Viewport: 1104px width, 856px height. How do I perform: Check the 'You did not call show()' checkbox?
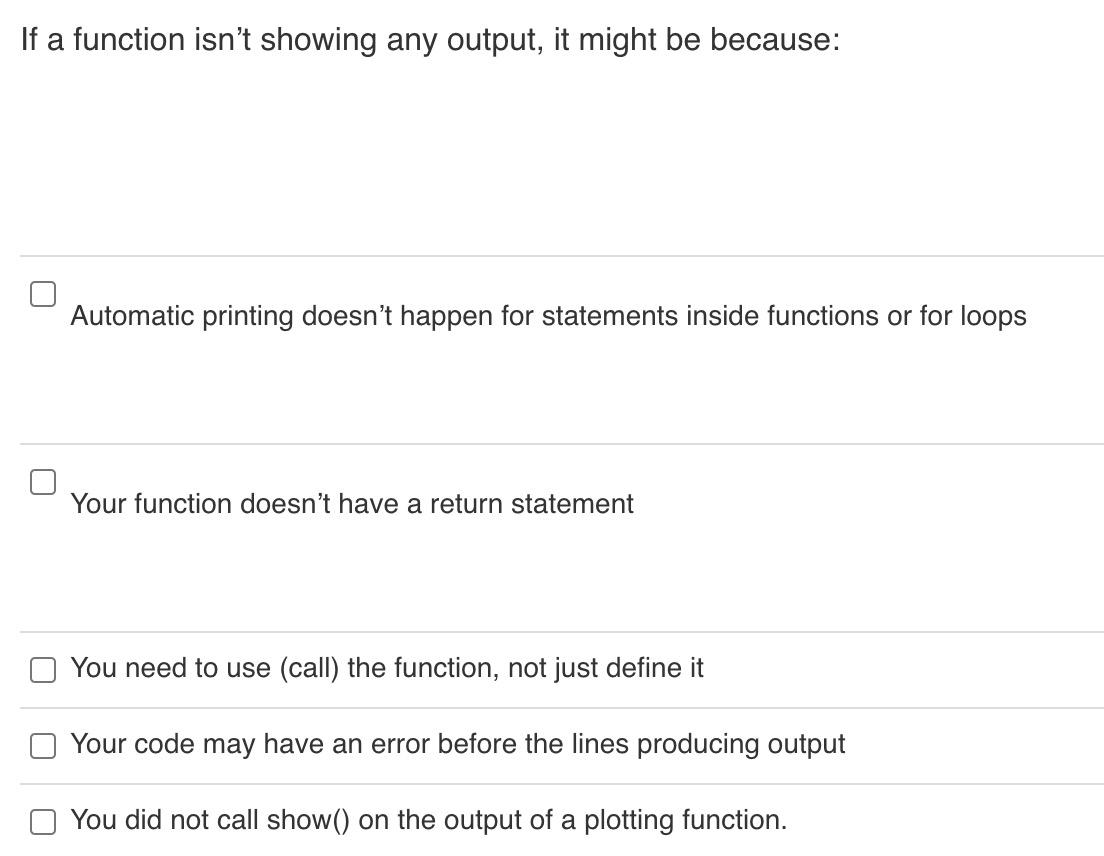42,822
